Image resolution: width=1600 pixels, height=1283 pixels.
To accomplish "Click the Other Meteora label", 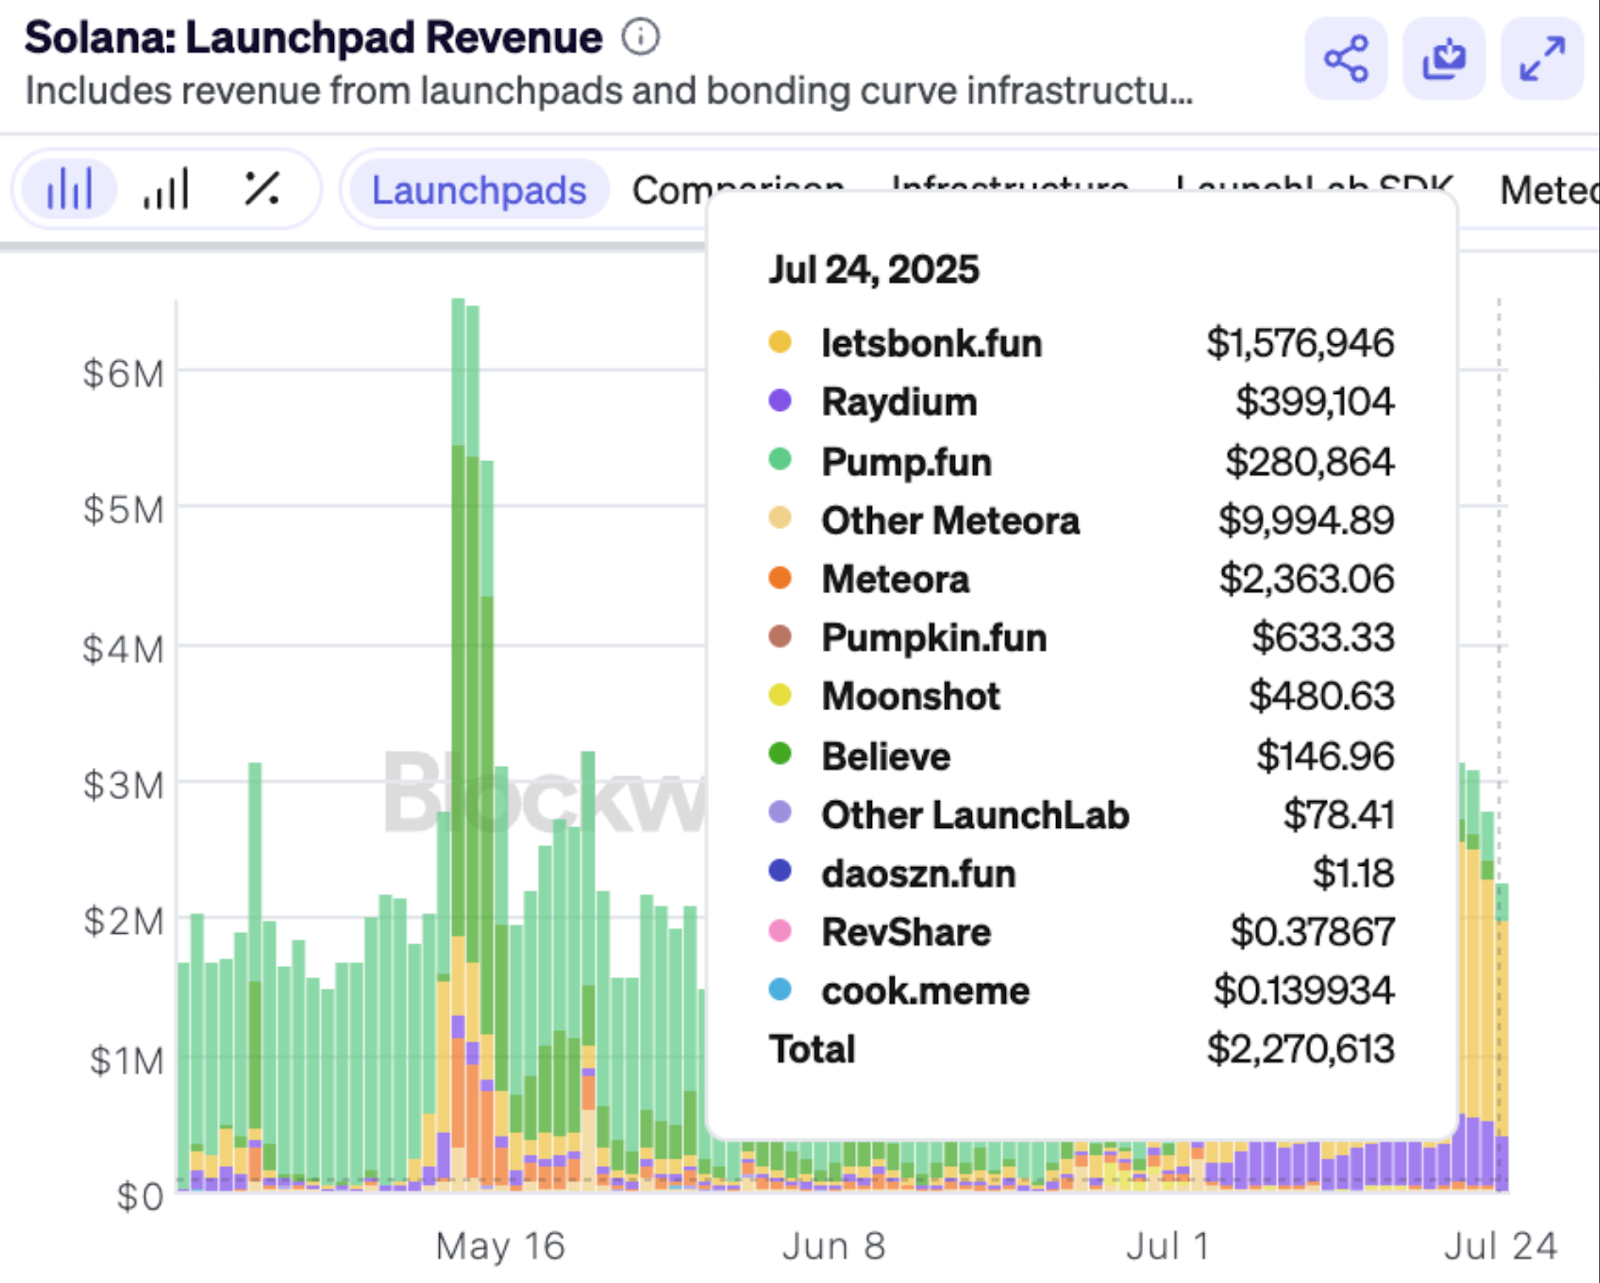I will tap(950, 520).
